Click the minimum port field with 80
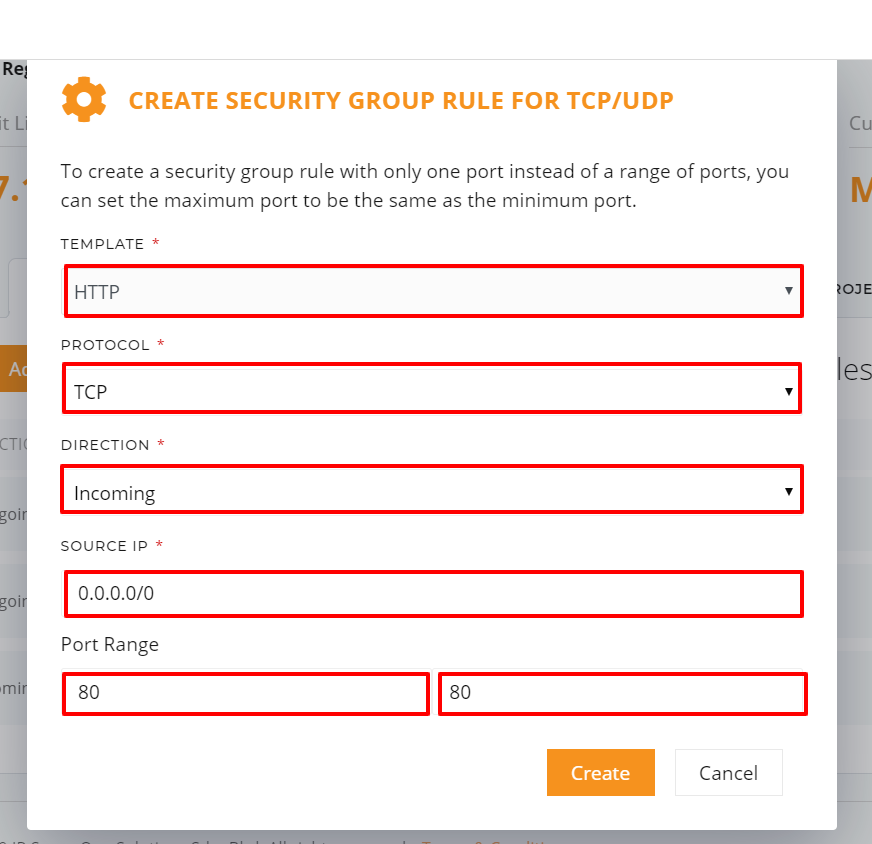Viewport: 872px width, 844px height. click(246, 693)
